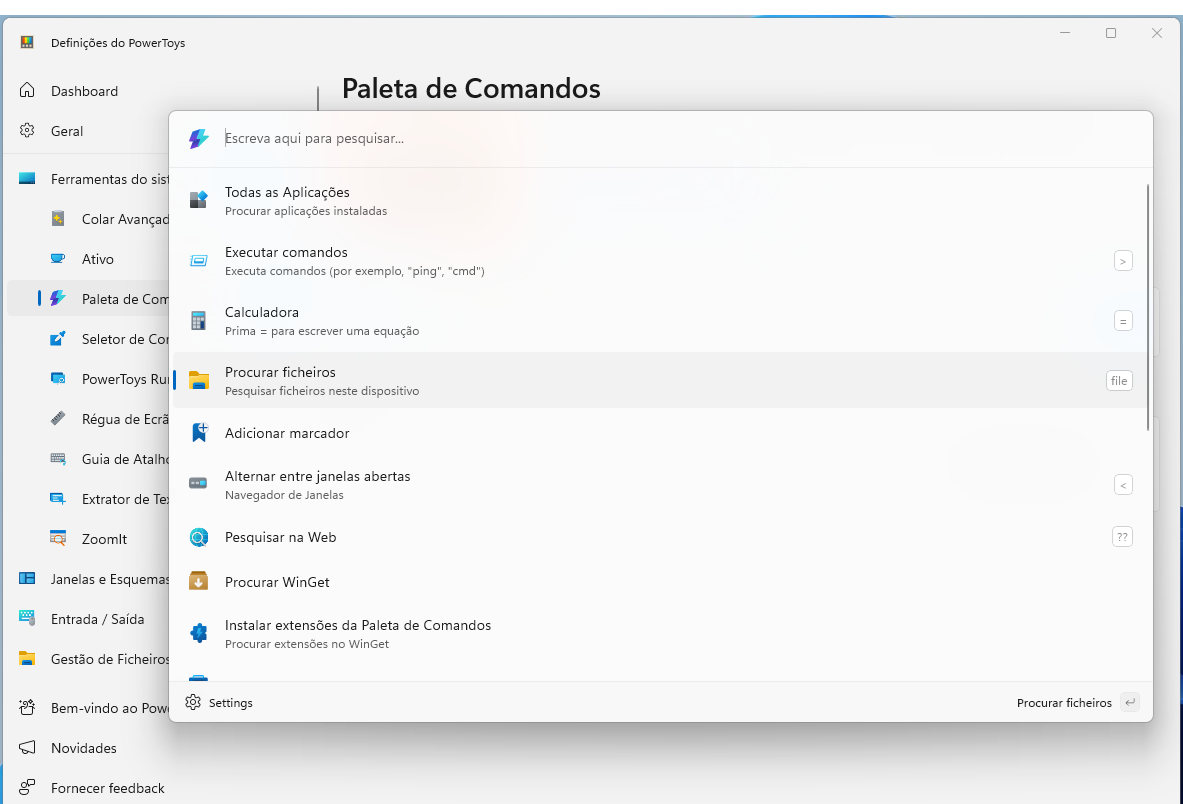
Task: Click the Régua de Ecrã ruler icon
Action: [58, 419]
